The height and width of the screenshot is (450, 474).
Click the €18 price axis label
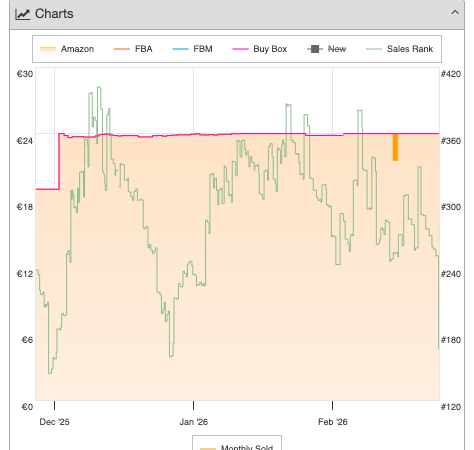point(25,207)
